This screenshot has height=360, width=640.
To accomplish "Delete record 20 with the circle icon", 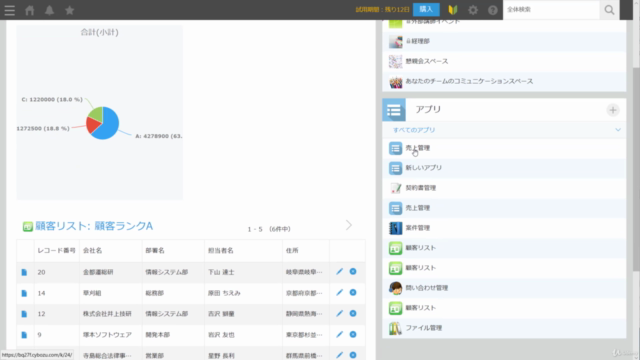I will 353,271.
